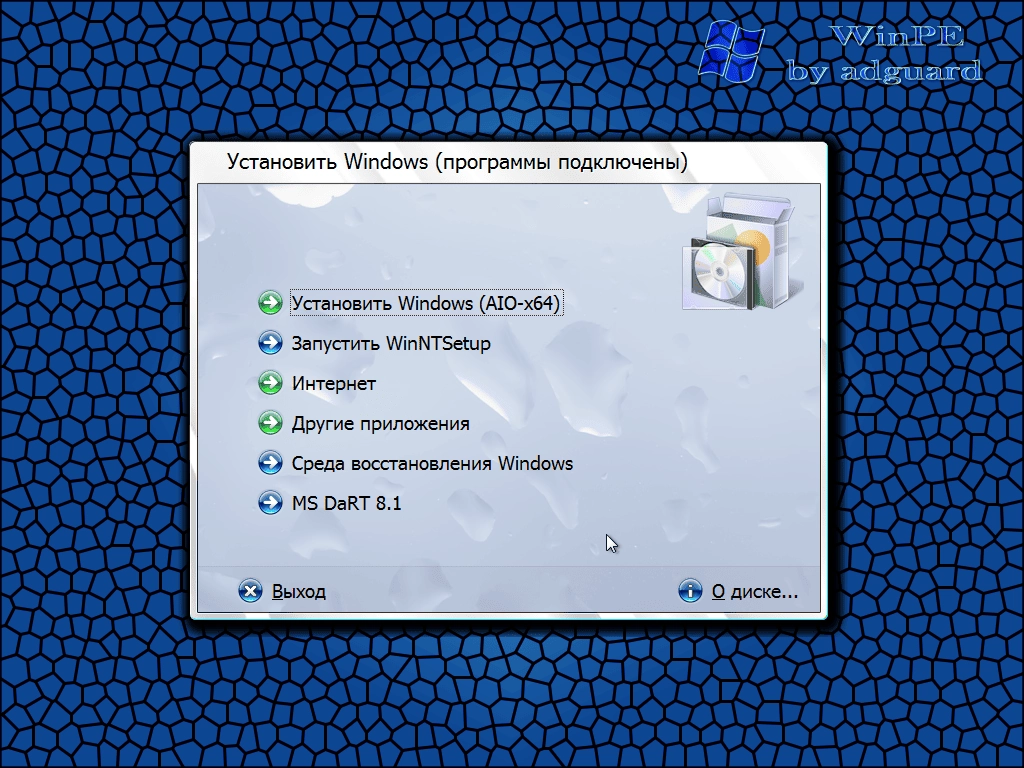Open О диске... information
1024x768 pixels.
point(755,592)
